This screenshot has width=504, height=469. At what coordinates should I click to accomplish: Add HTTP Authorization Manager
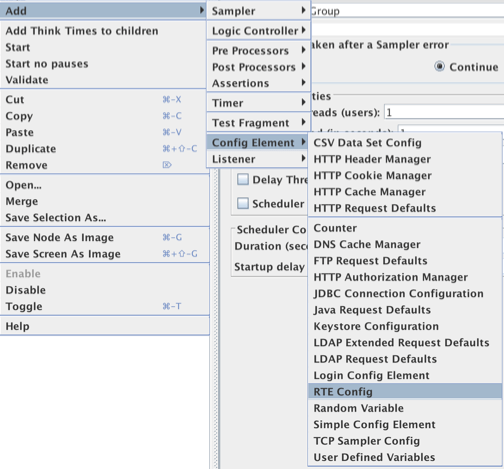[405, 277]
